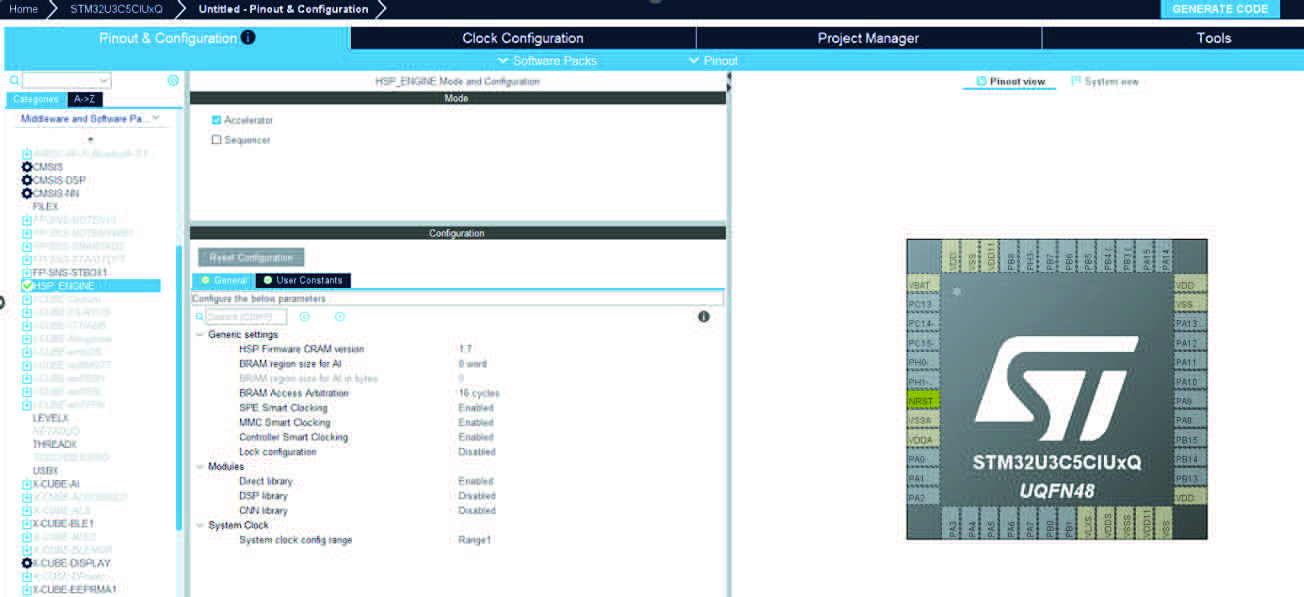Click the PB15 pin on the chip
Screen dimensions: 1304x597
(1190, 440)
